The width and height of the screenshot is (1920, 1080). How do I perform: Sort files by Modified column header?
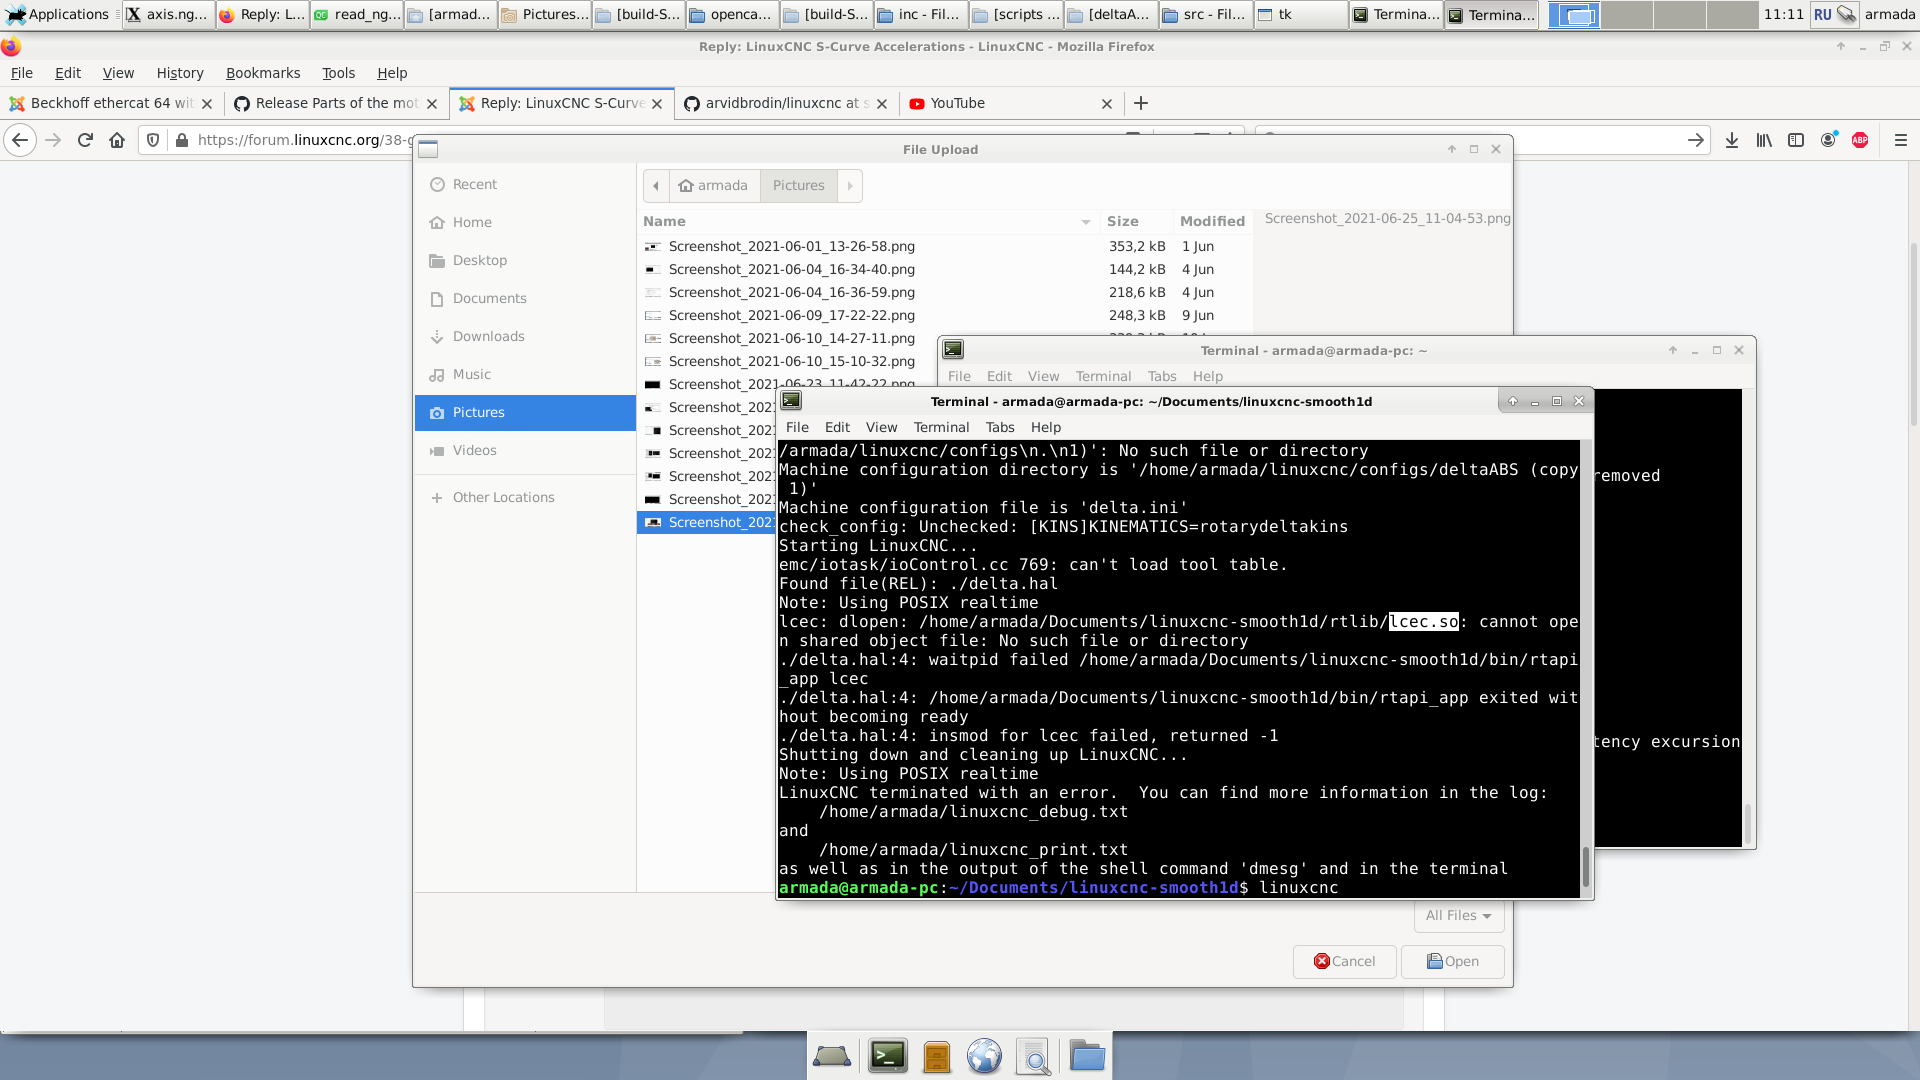point(1212,222)
